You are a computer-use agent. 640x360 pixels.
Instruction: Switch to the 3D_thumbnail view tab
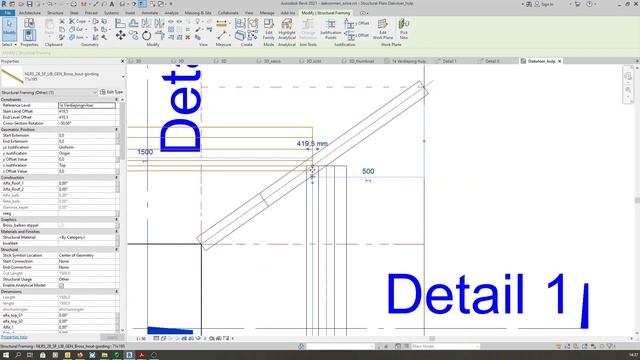click(361, 61)
